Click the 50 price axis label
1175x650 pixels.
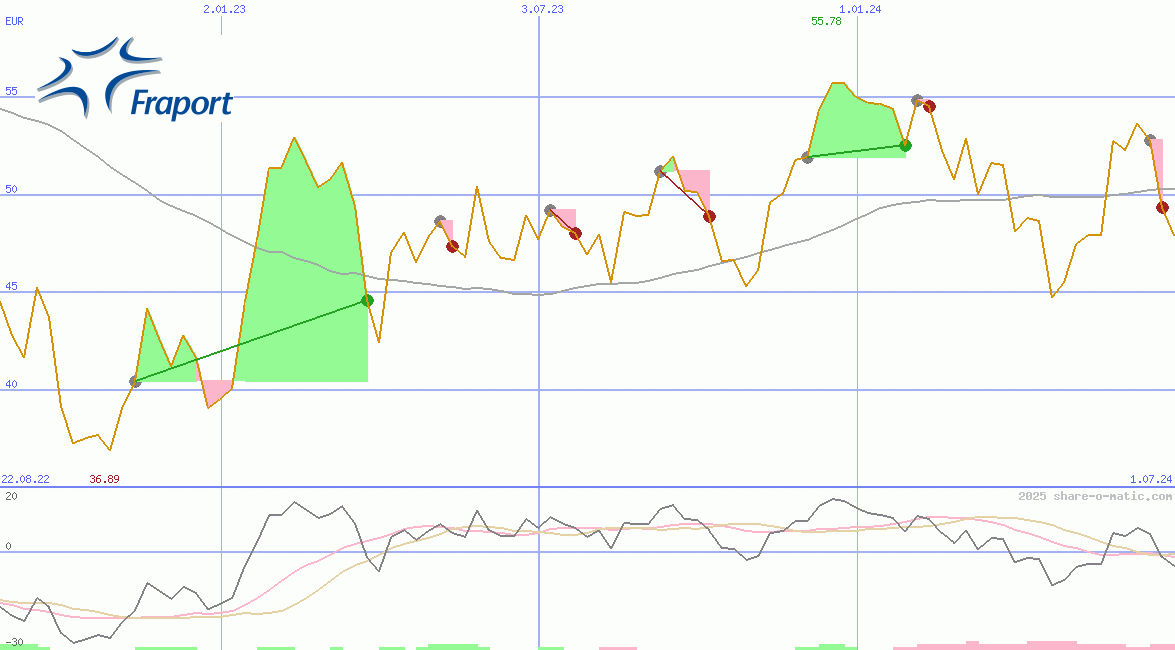(x=10, y=189)
